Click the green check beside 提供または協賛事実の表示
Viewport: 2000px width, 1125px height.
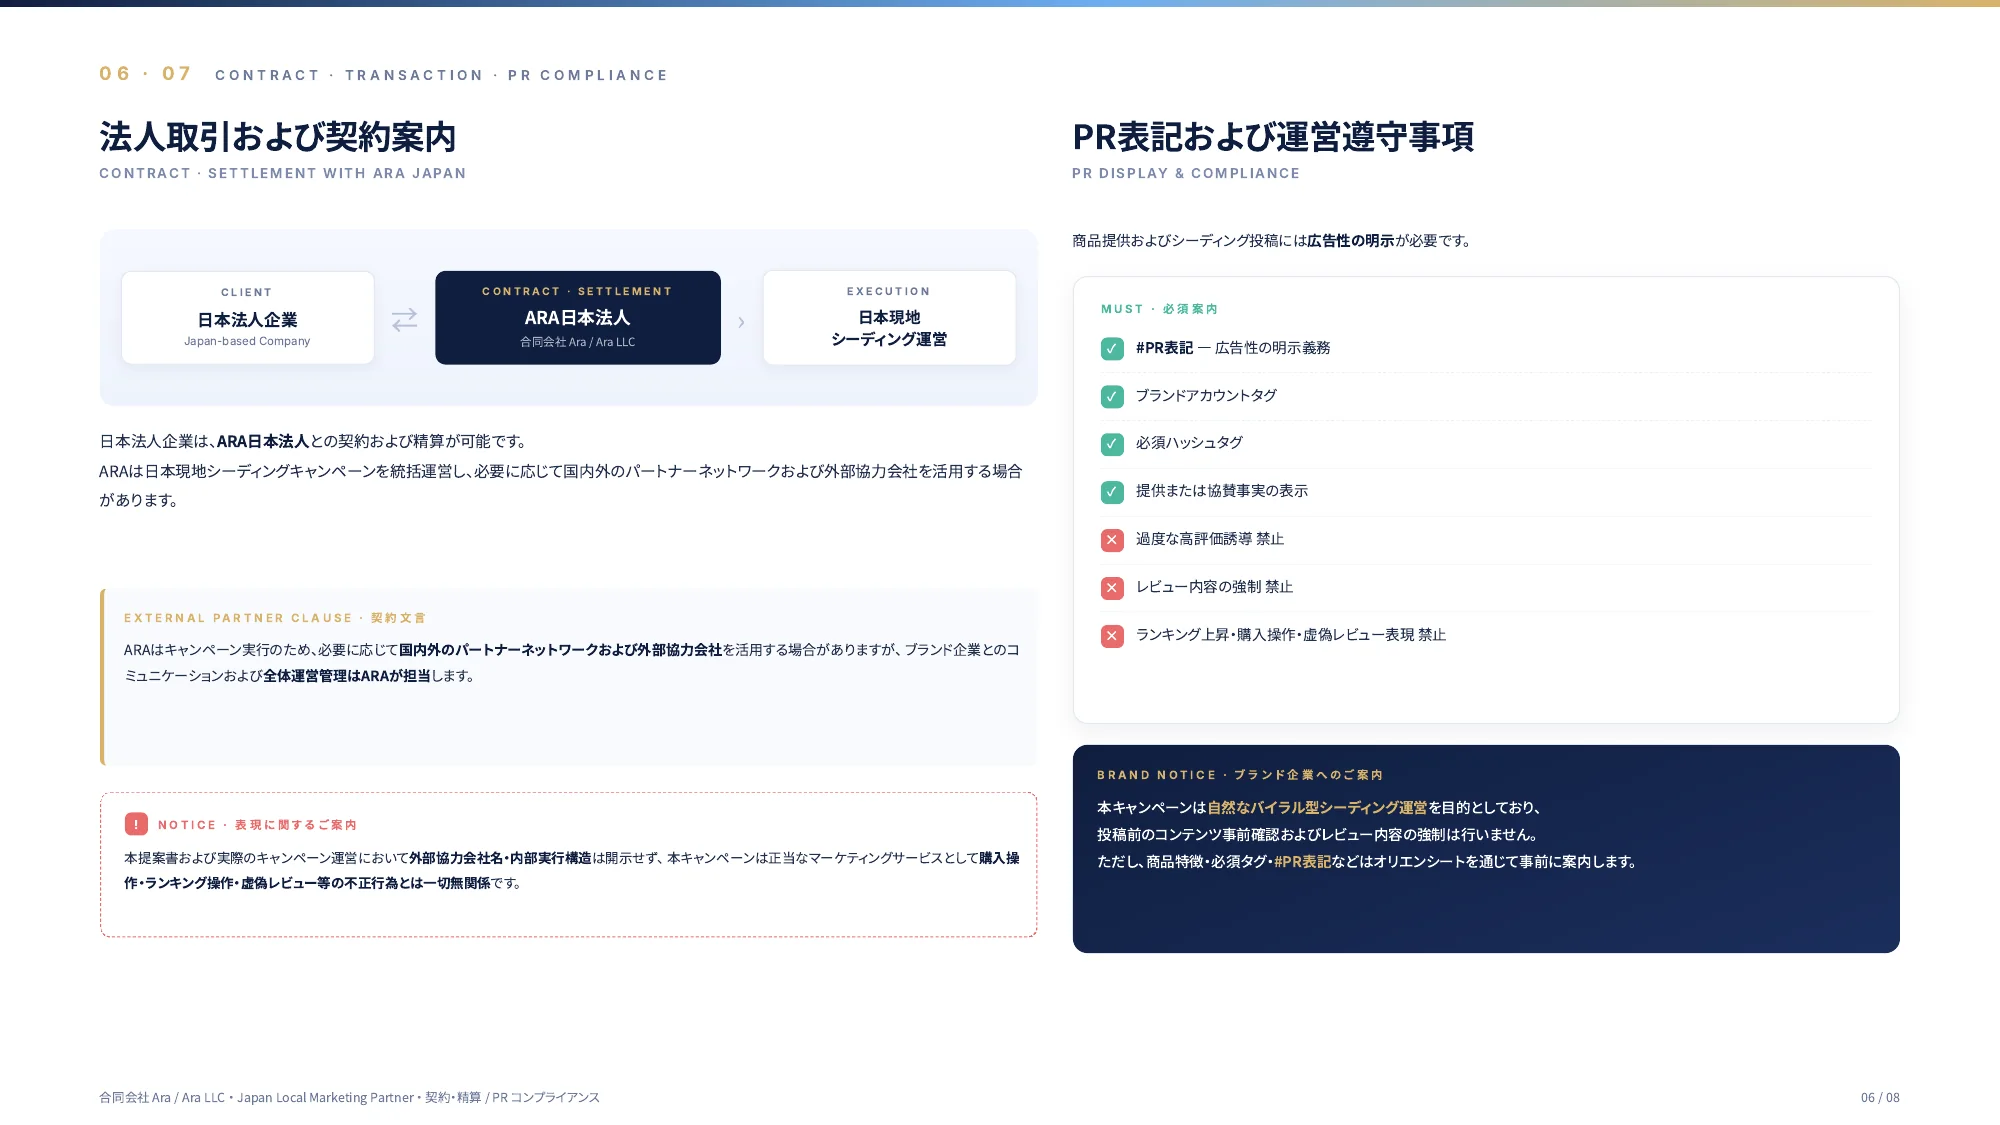coord(1112,492)
